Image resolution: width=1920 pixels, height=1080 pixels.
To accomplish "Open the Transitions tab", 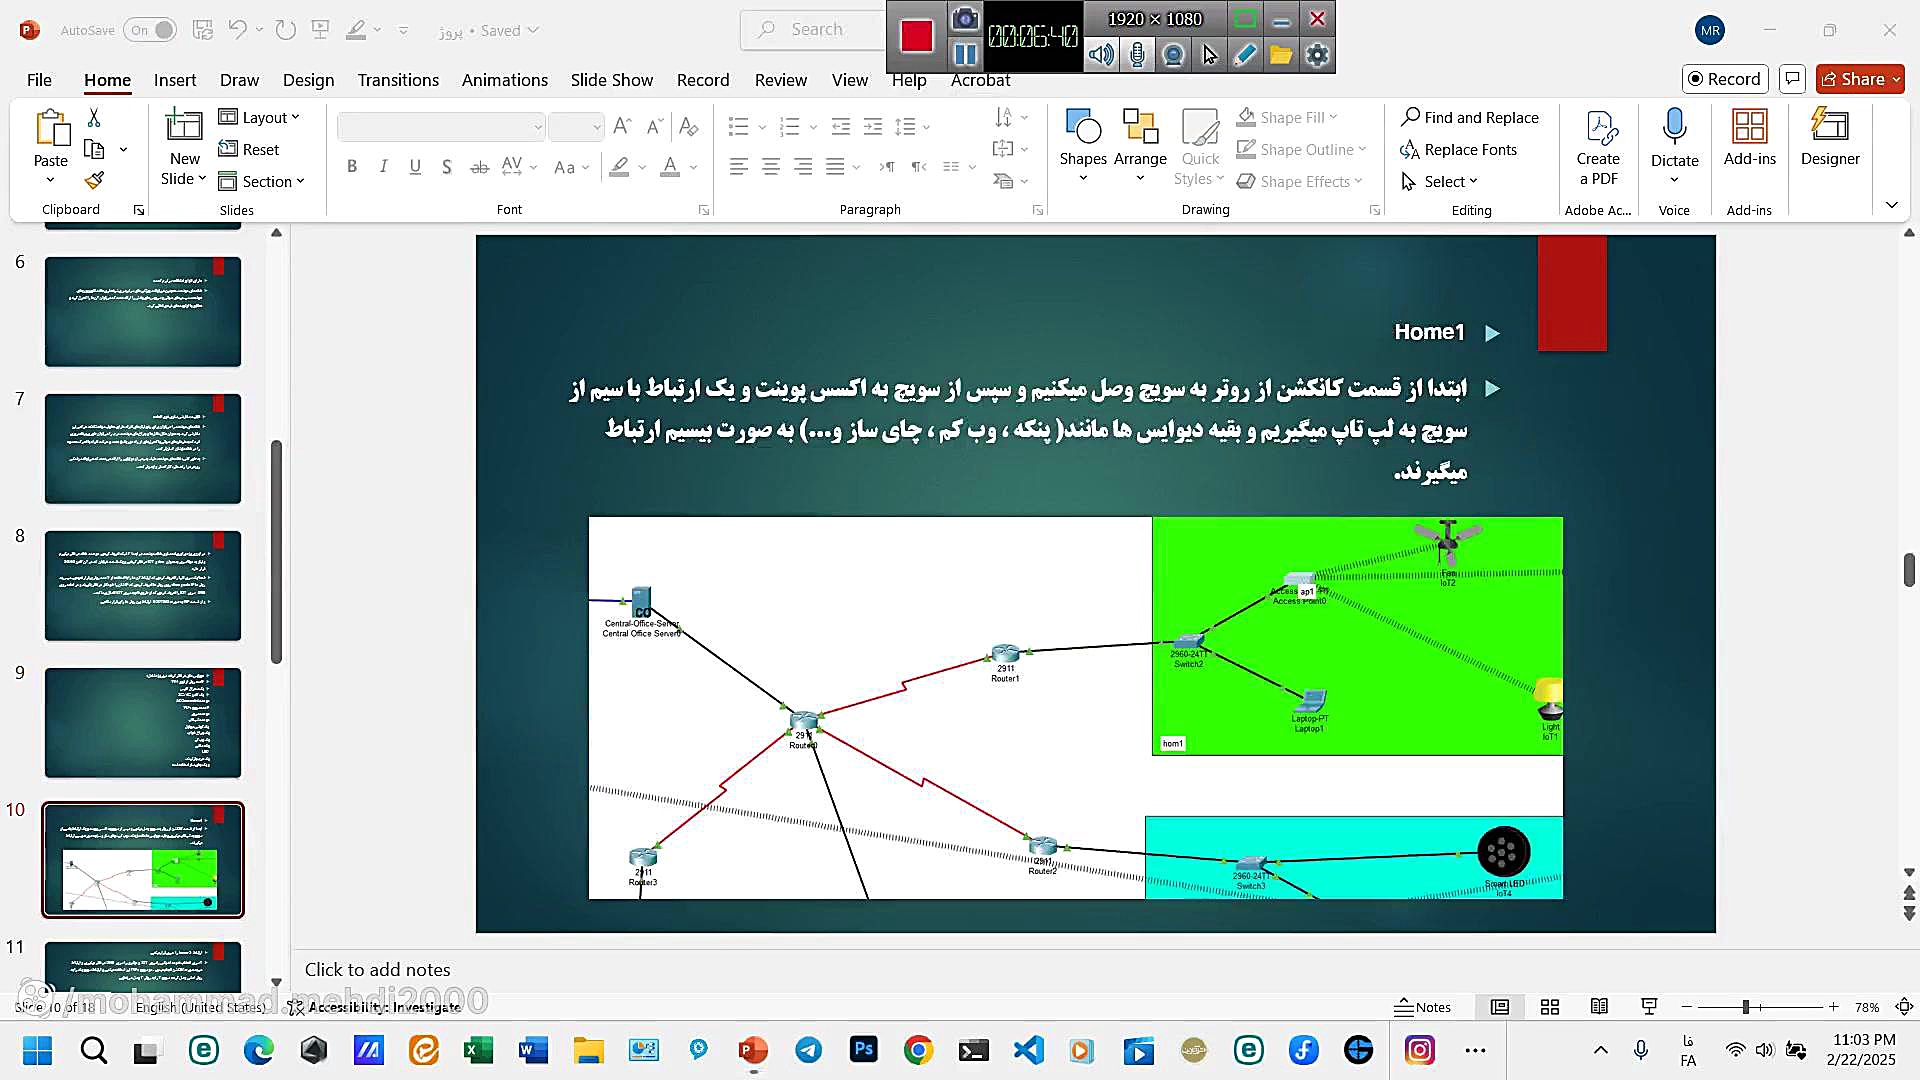I will pyautogui.click(x=398, y=80).
